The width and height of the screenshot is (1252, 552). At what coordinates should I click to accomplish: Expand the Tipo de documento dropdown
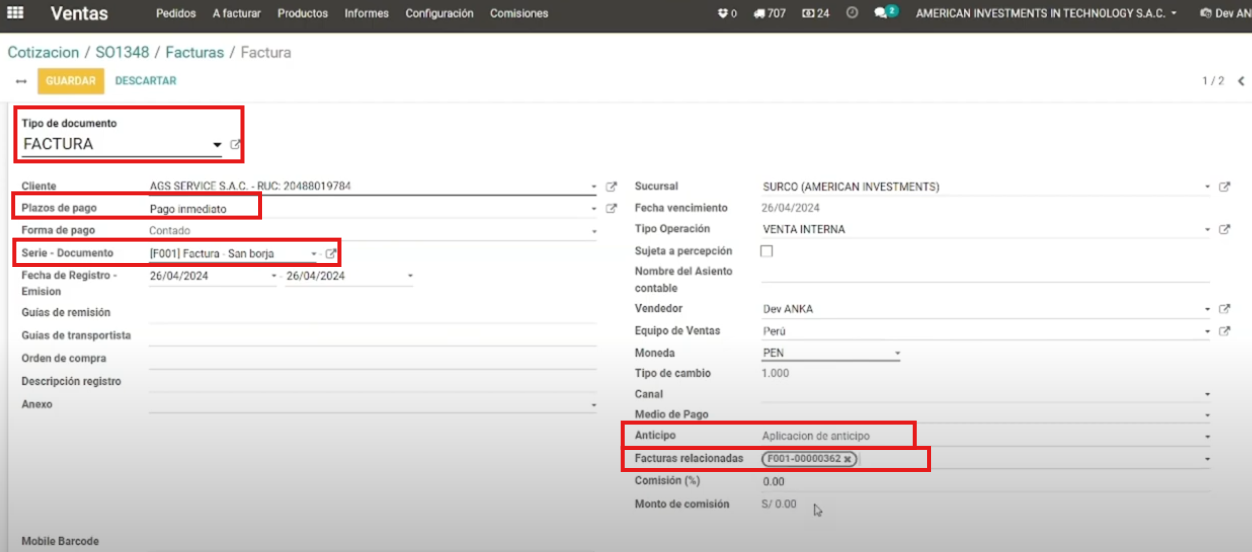[x=217, y=145]
